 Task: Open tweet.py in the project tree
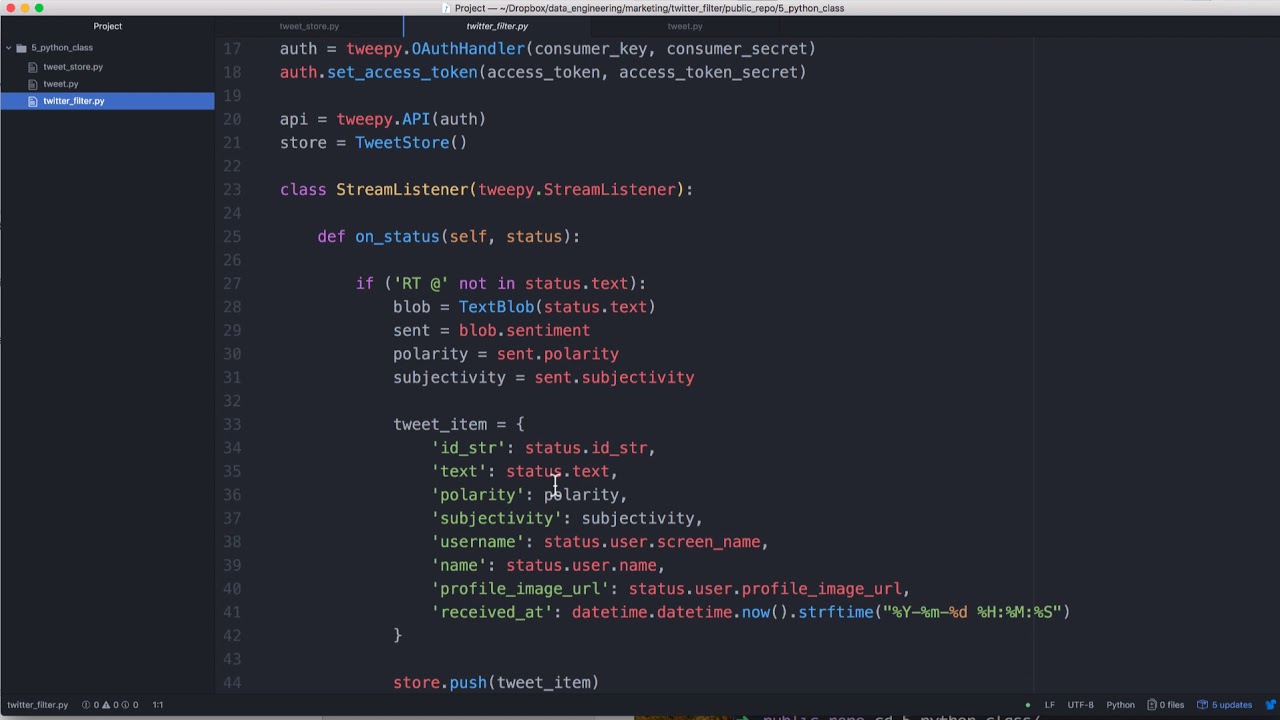60,84
